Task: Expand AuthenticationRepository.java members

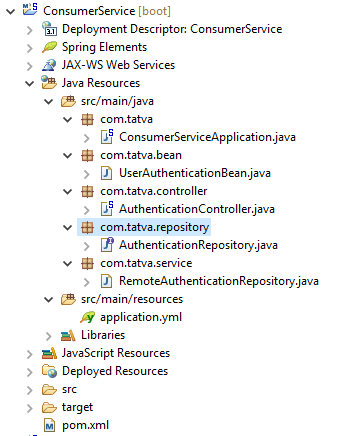Action: click(87, 246)
